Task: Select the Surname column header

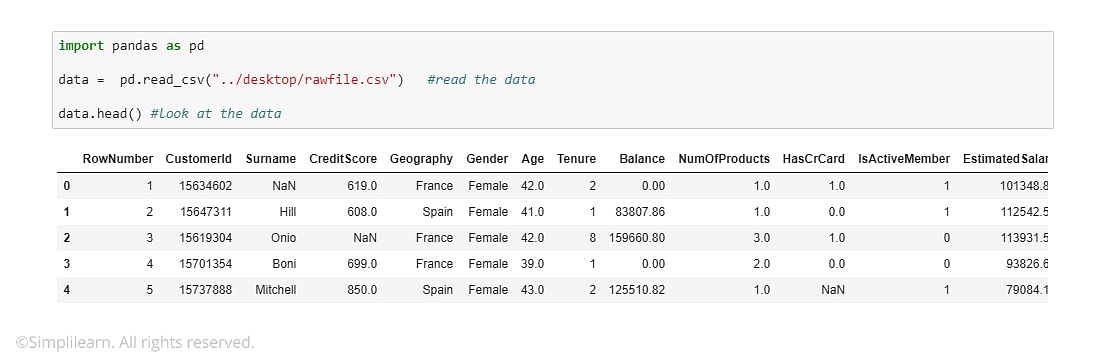Action: click(x=271, y=159)
